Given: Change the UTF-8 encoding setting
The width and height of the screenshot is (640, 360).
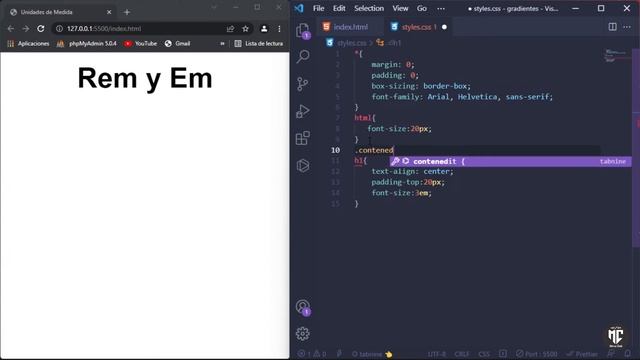Looking at the screenshot, I should pos(437,354).
